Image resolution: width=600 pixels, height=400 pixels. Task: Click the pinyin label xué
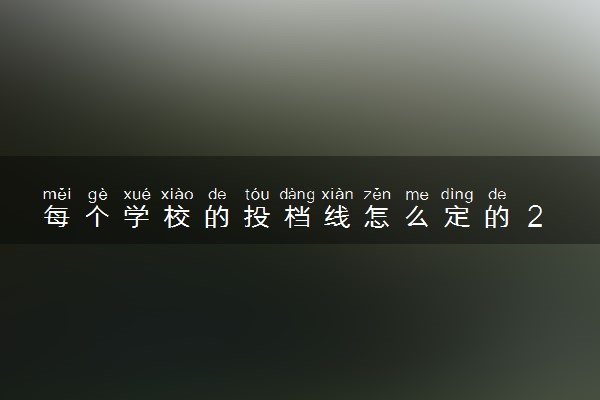pyautogui.click(x=137, y=194)
